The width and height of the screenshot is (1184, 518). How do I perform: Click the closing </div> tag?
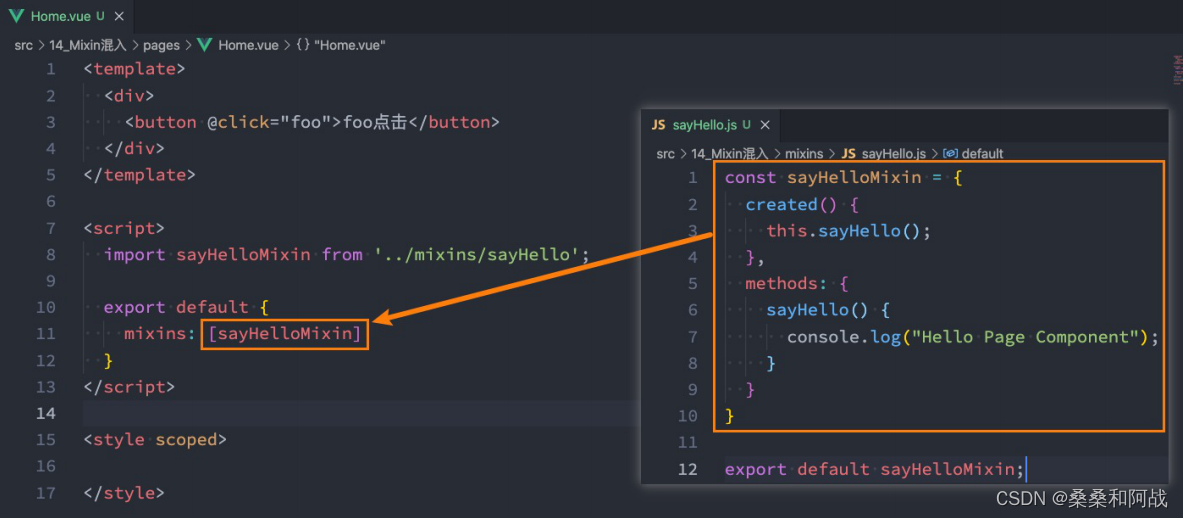tap(134, 148)
